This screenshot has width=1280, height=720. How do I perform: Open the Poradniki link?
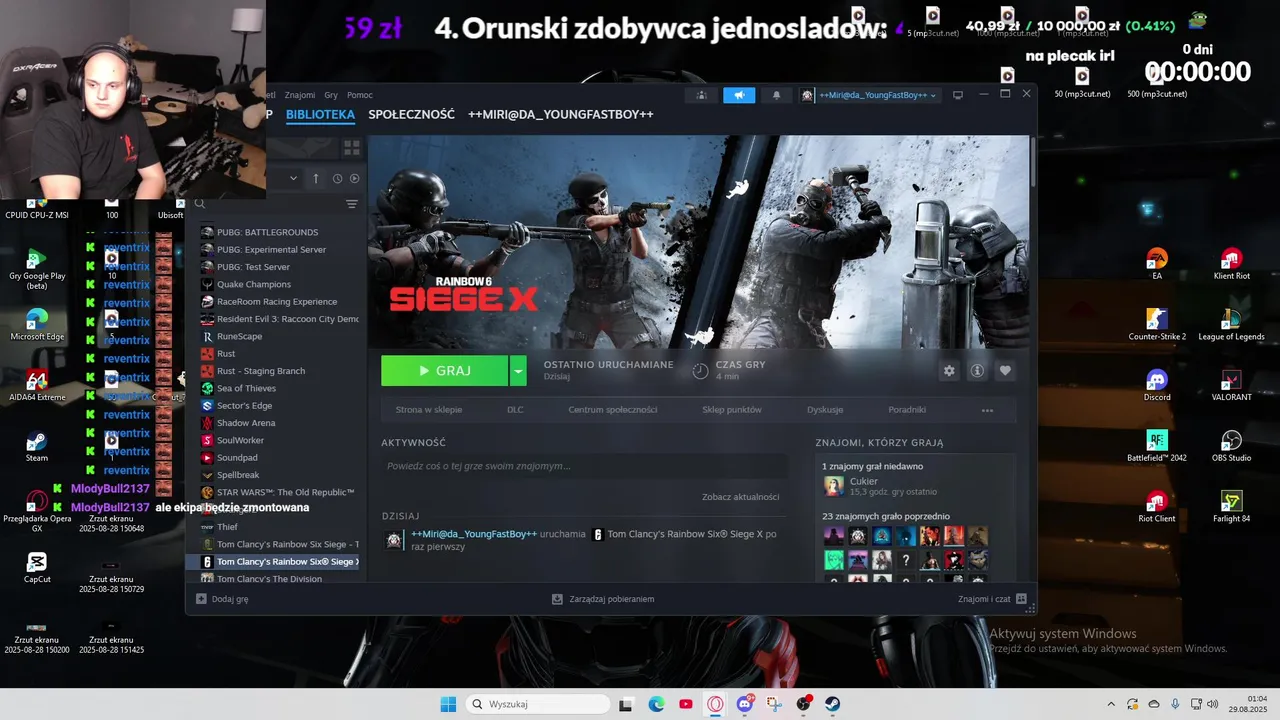coord(907,410)
